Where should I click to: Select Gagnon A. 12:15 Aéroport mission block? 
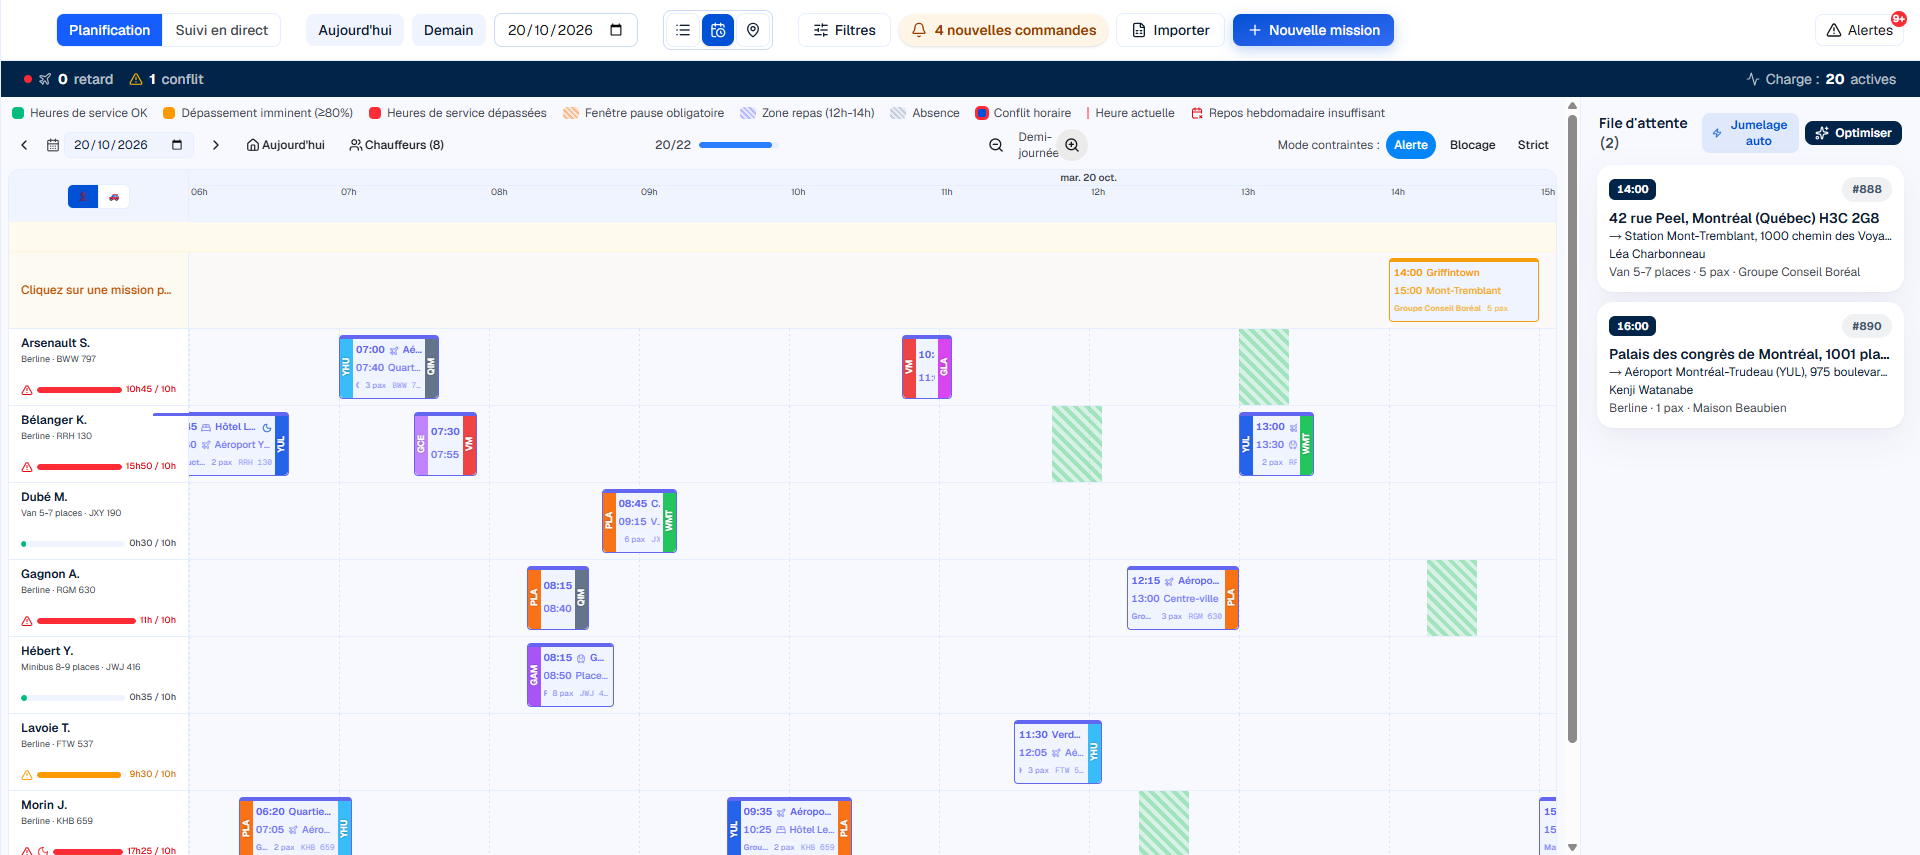[1183, 598]
